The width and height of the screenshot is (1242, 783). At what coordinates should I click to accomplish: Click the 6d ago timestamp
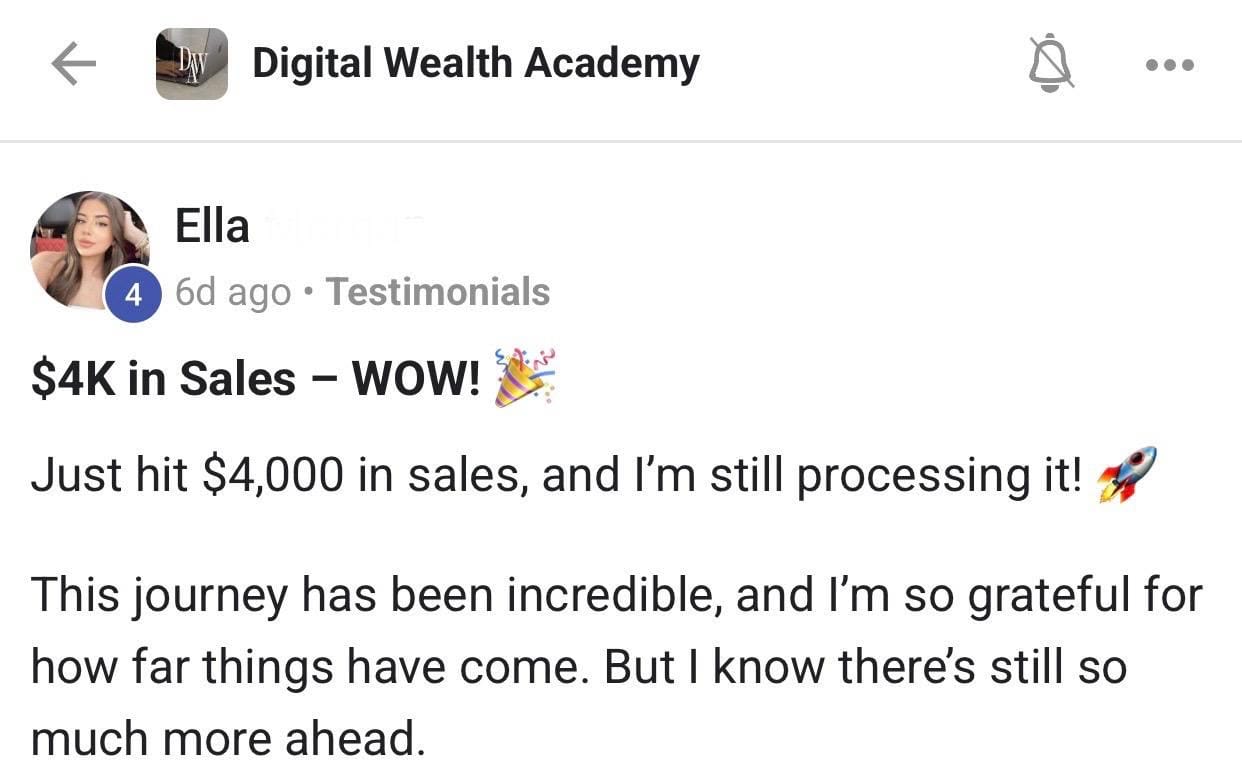tap(233, 292)
